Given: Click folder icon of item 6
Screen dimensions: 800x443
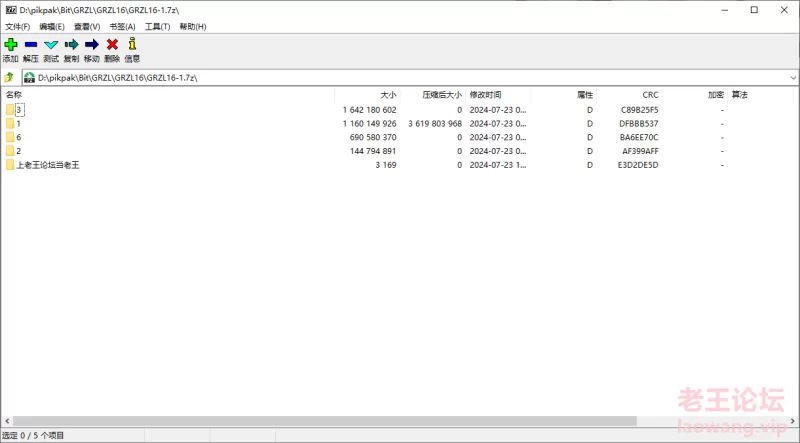Looking at the screenshot, I should pos(10,137).
